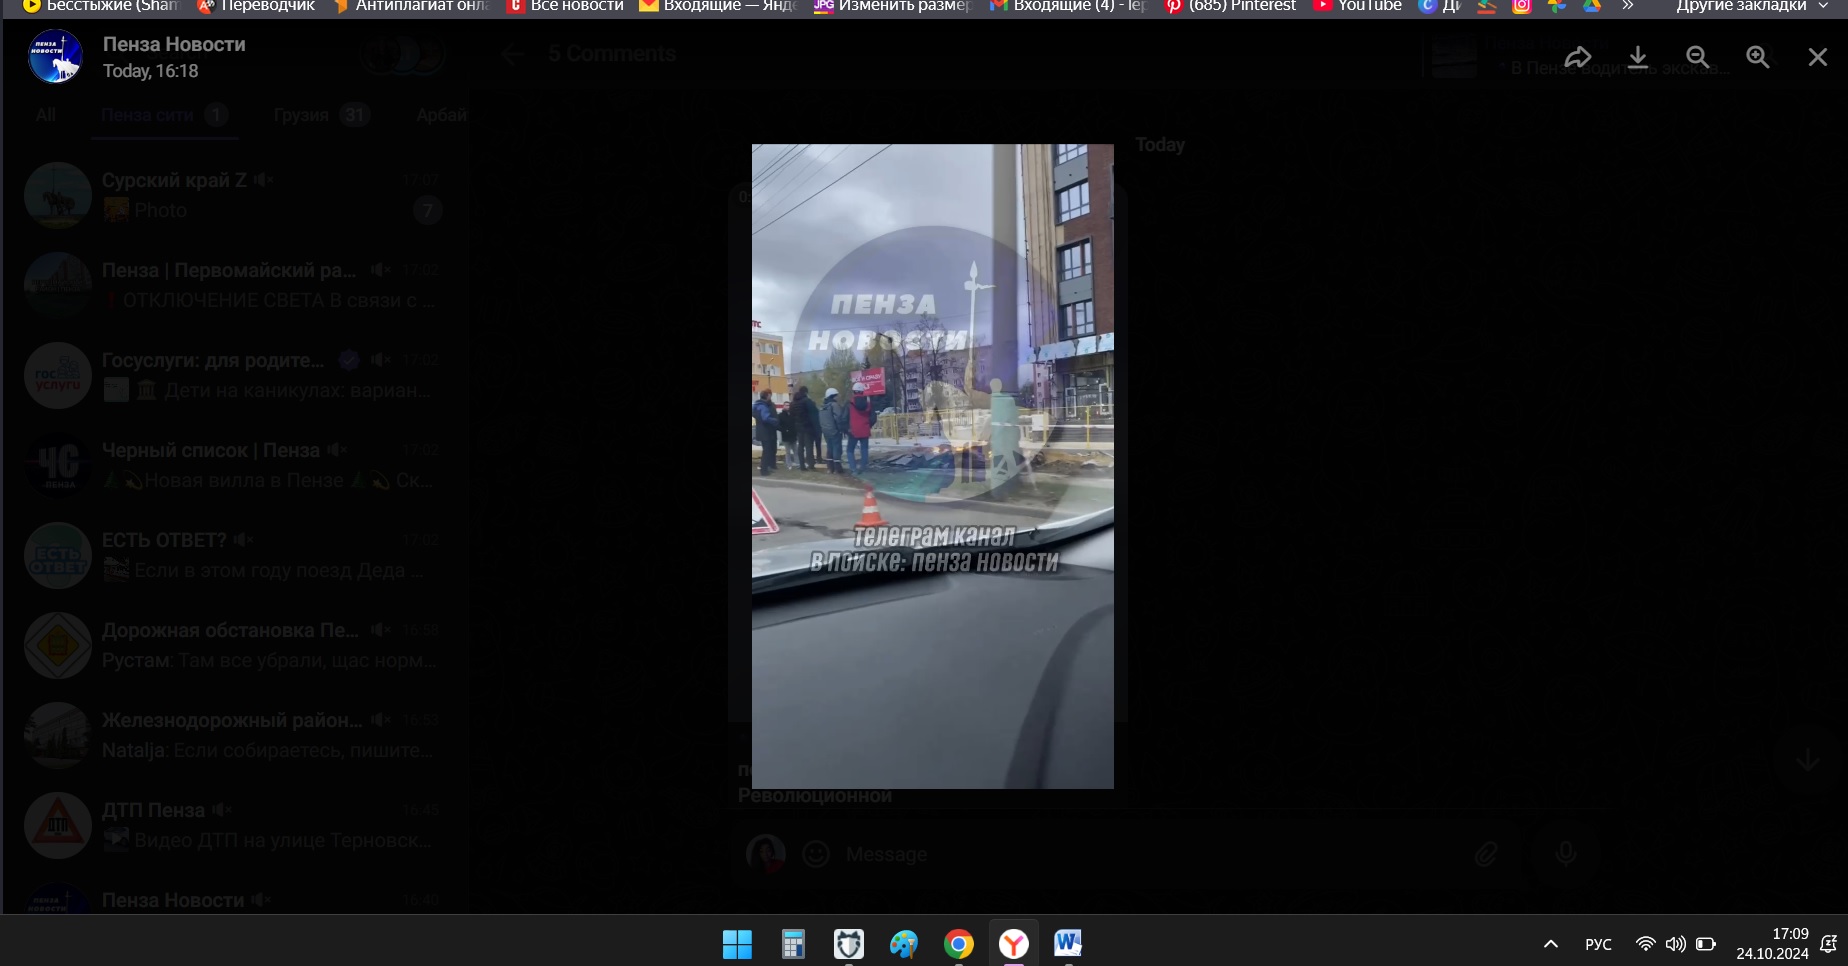This screenshot has height=966, width=1848.
Task: Click the video preview in the viewer
Action: click(932, 466)
